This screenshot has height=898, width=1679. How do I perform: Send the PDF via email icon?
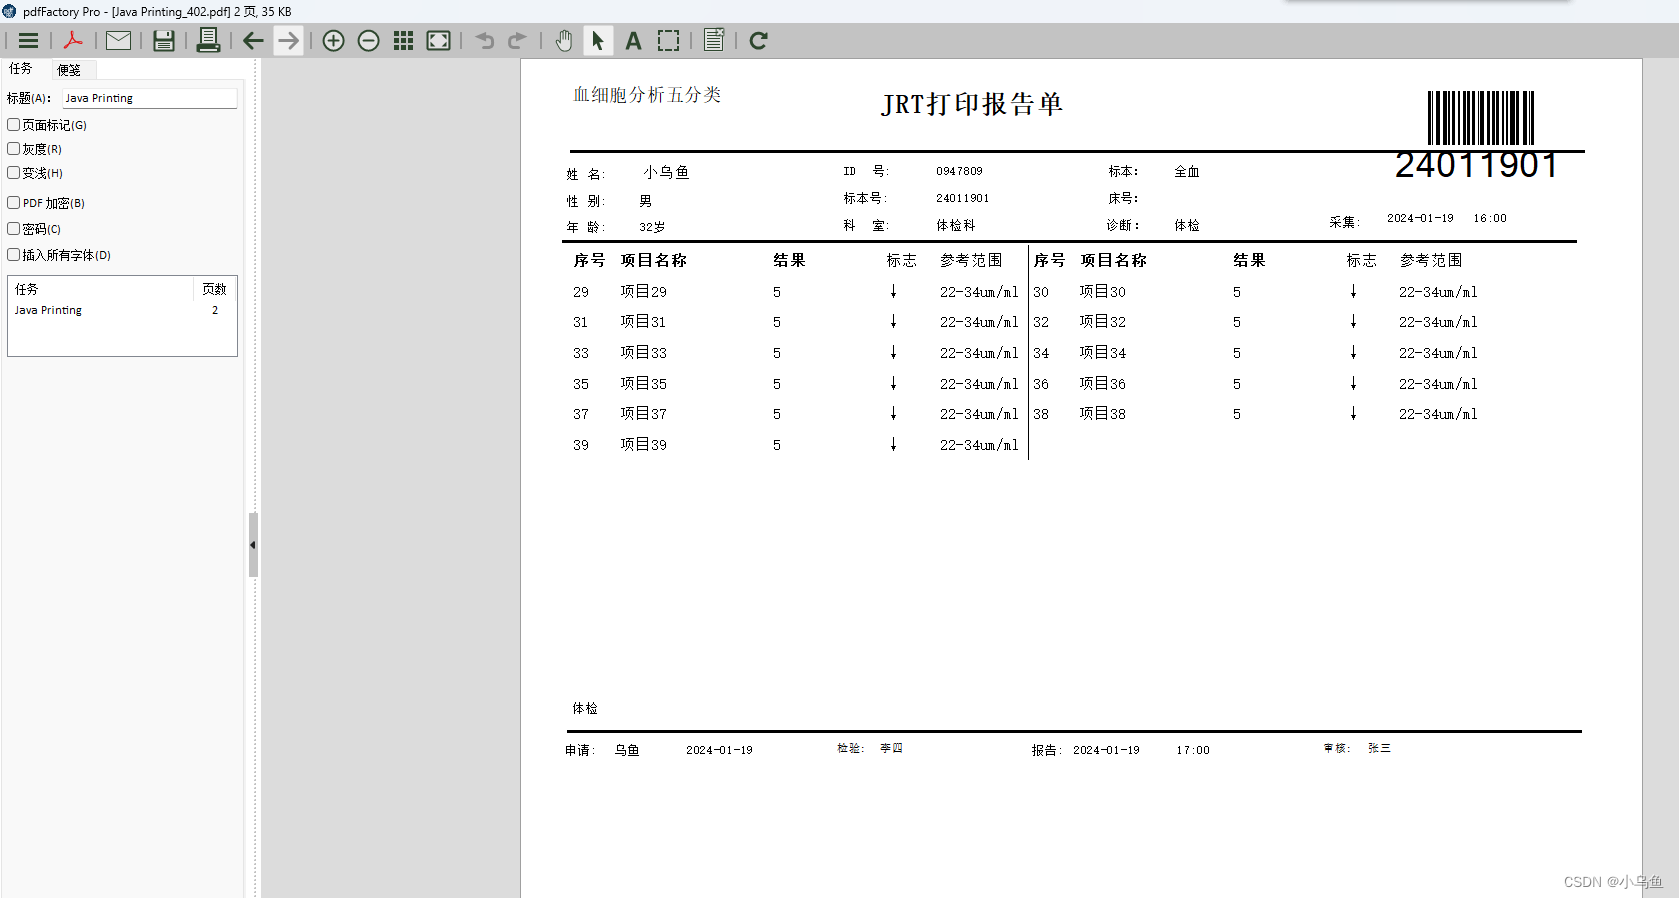point(119,41)
